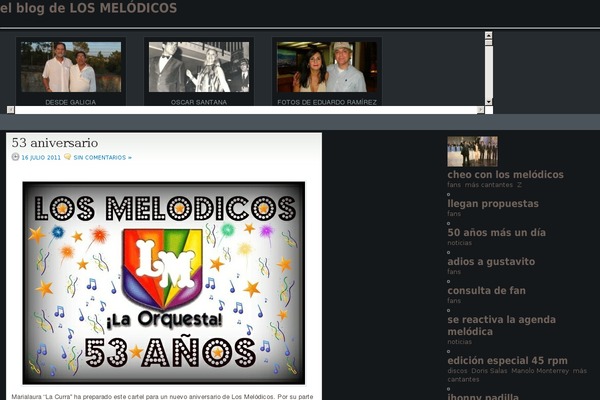Screen dimensions: 600x400
Task: Click the gallery scroll-right arrow
Action: [480, 110]
